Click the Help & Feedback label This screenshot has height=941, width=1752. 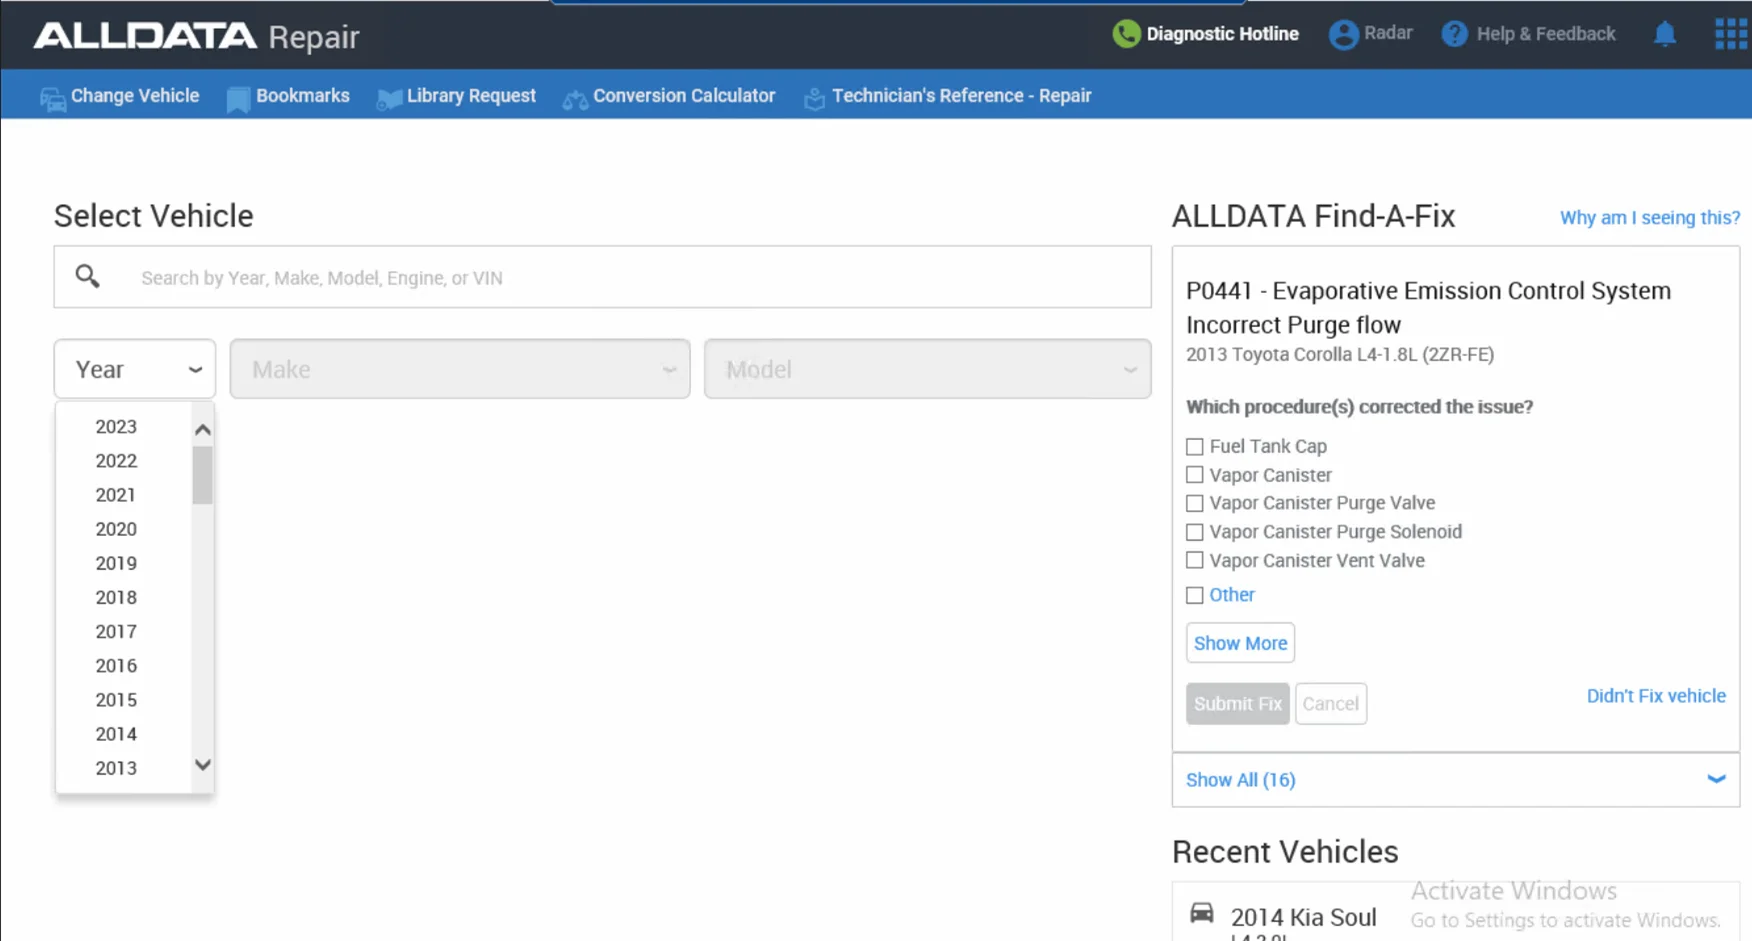coord(1546,34)
